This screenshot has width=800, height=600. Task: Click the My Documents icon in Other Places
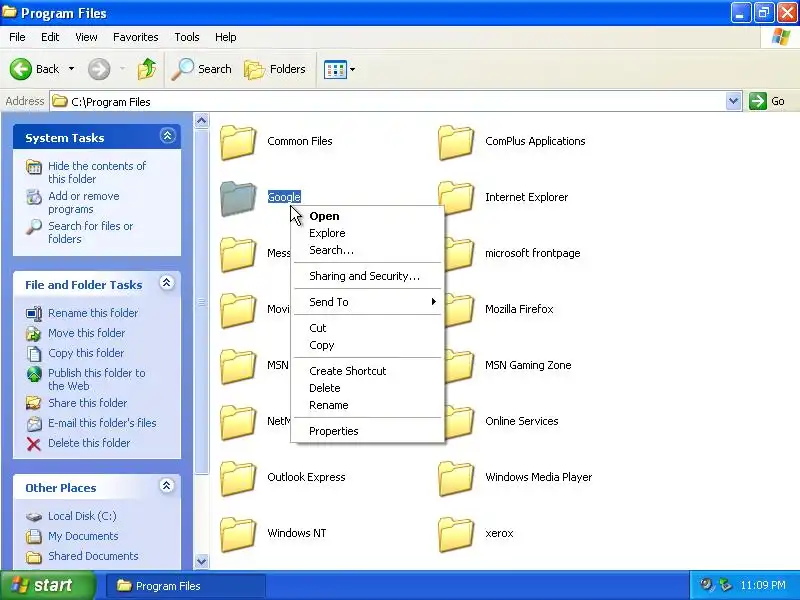coord(34,536)
